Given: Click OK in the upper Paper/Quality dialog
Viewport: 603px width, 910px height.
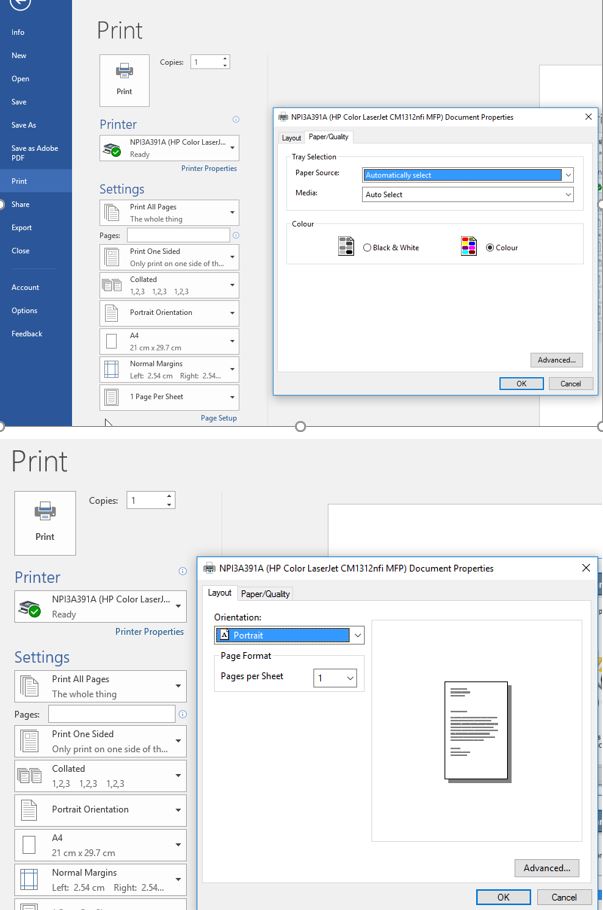Looking at the screenshot, I should coord(521,384).
